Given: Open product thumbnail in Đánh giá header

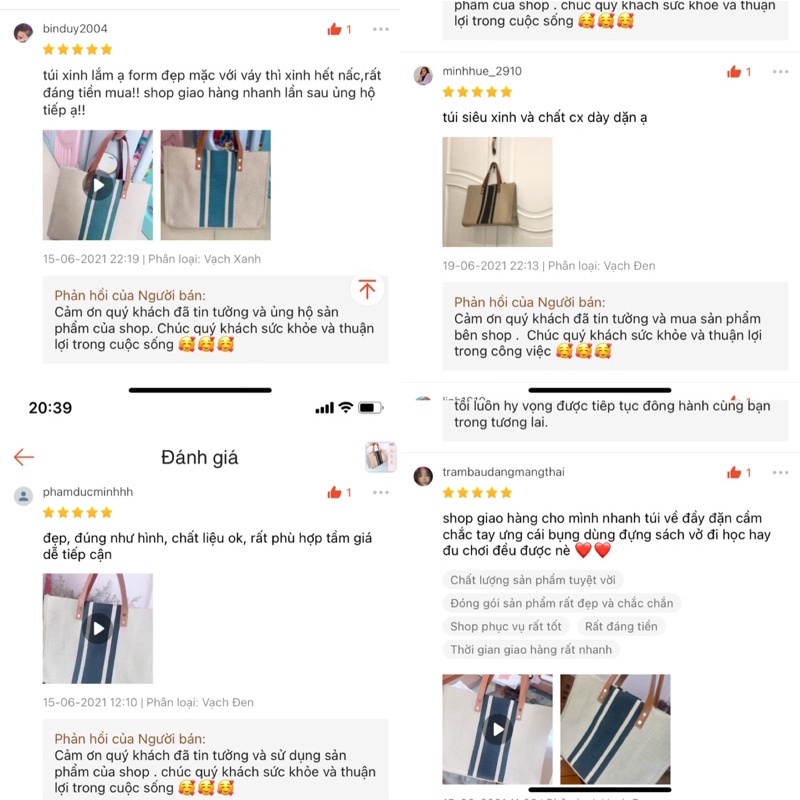Looking at the screenshot, I should (x=381, y=457).
